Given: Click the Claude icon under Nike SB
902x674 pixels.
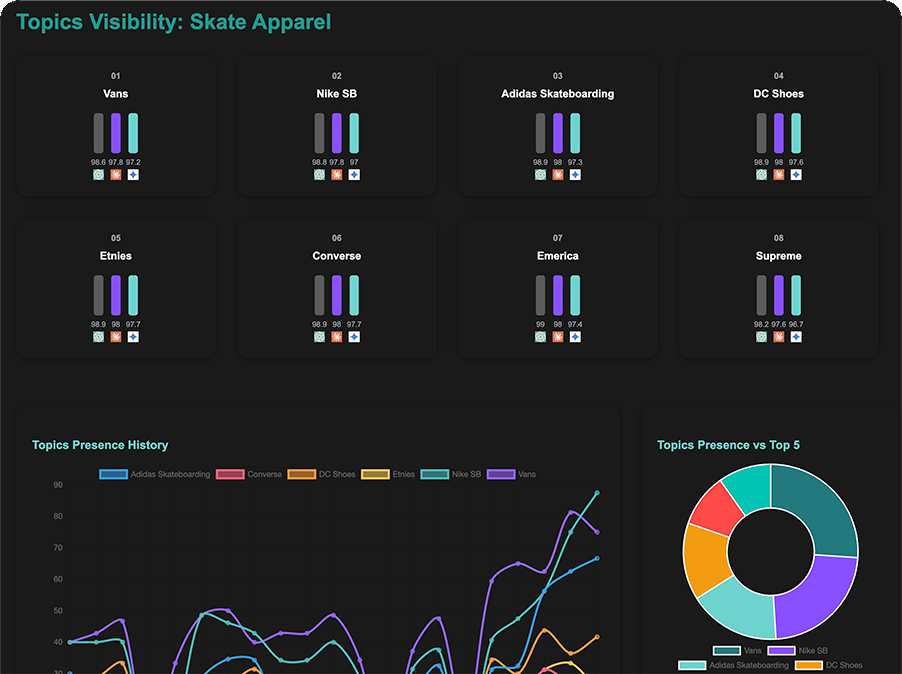Looking at the screenshot, I should click(x=337, y=175).
